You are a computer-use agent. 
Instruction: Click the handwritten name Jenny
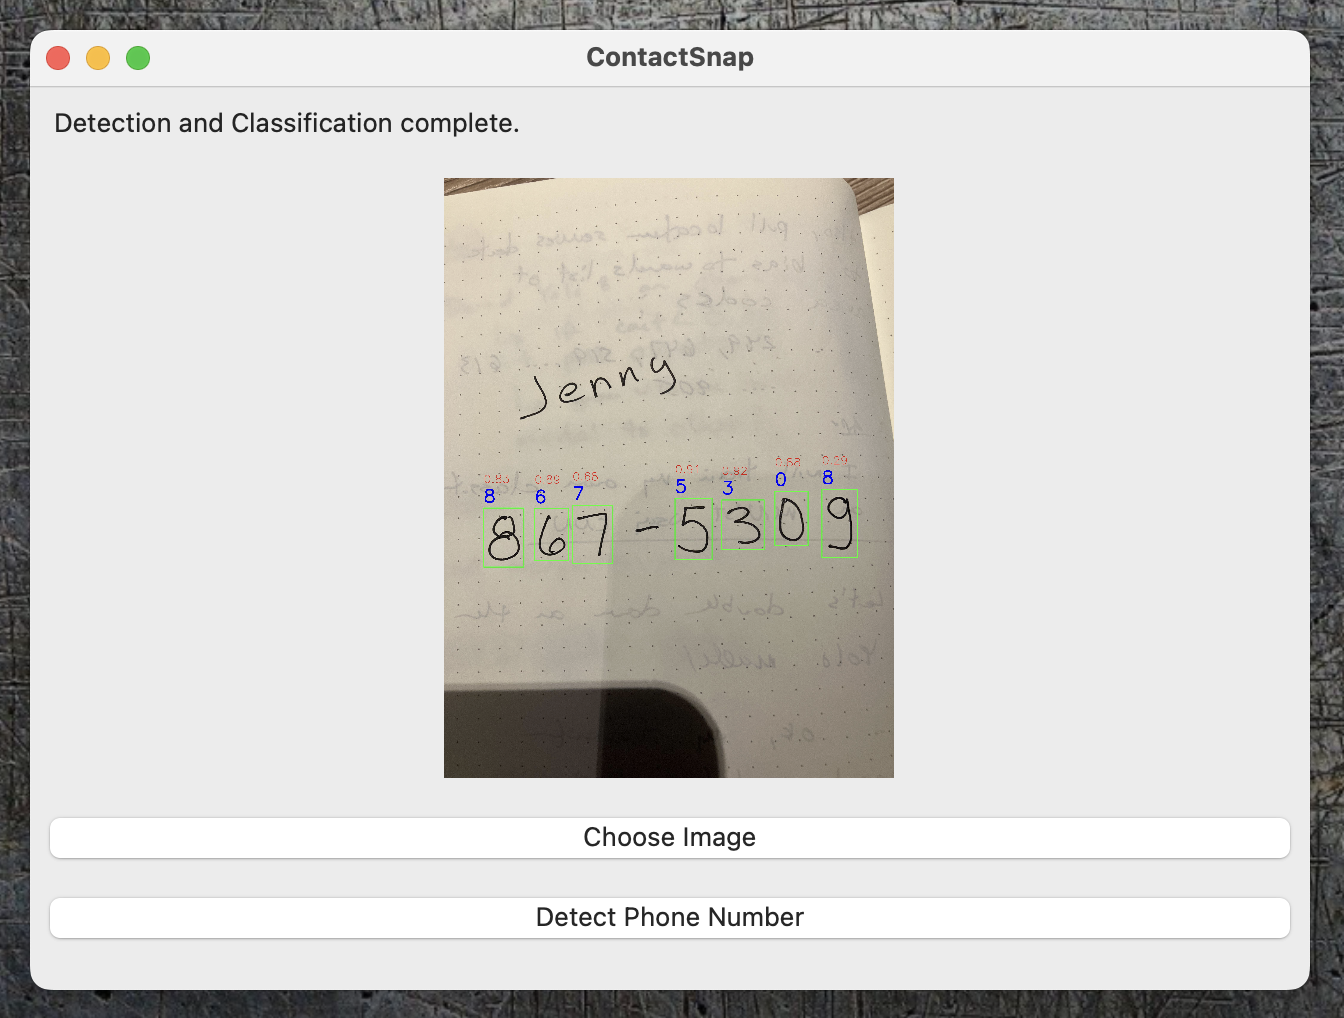(x=598, y=385)
